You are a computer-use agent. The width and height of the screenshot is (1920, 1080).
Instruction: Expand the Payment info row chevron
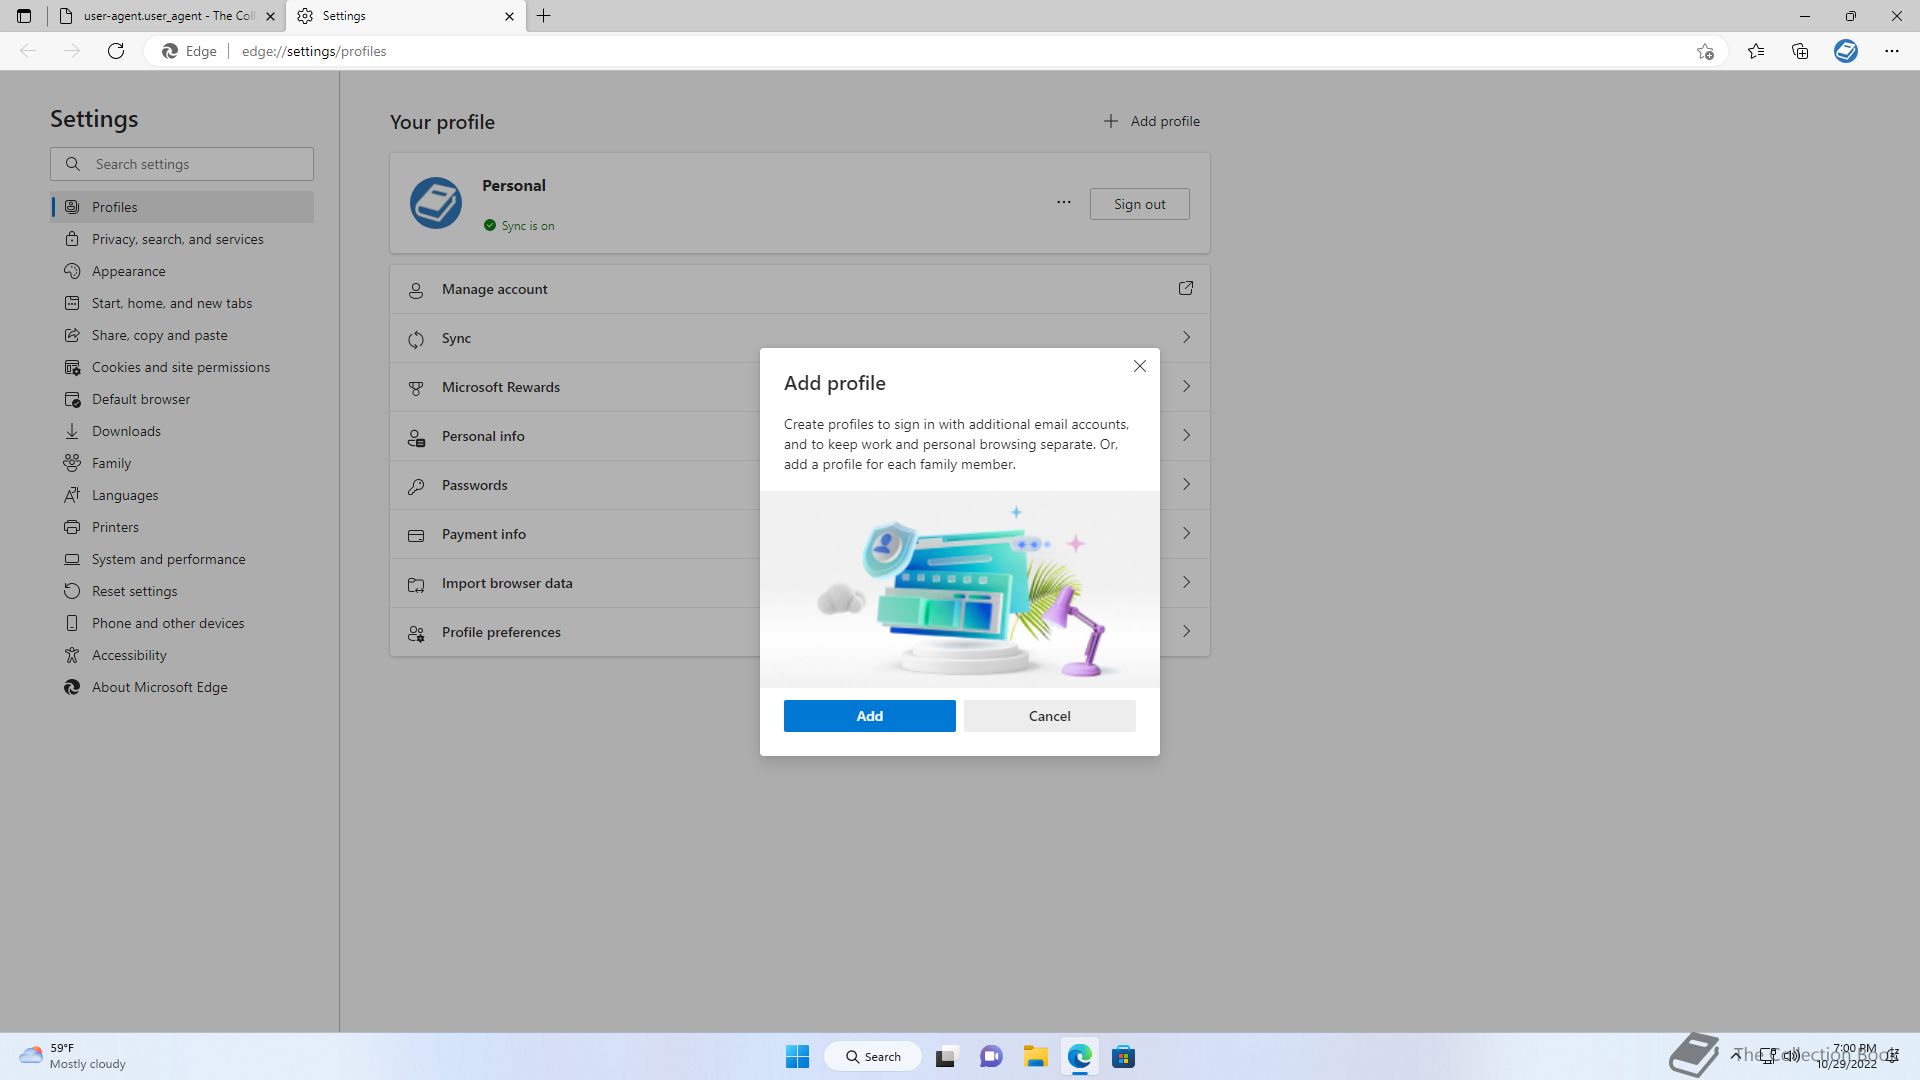pyautogui.click(x=1186, y=533)
